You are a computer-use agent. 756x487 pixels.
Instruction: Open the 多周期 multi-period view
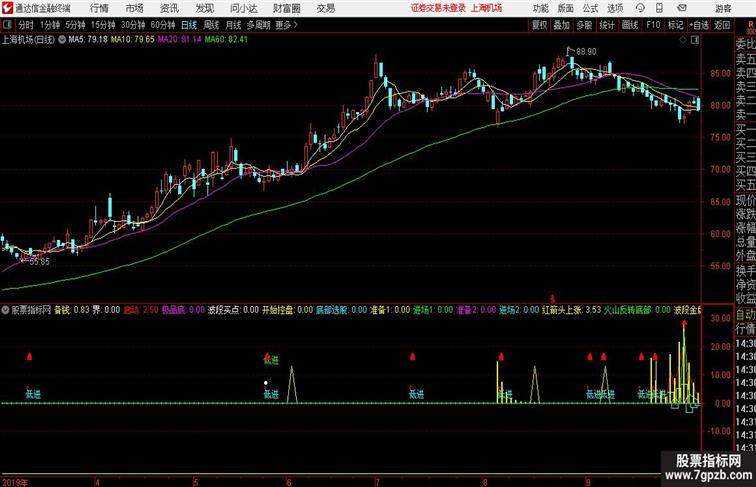(258, 25)
